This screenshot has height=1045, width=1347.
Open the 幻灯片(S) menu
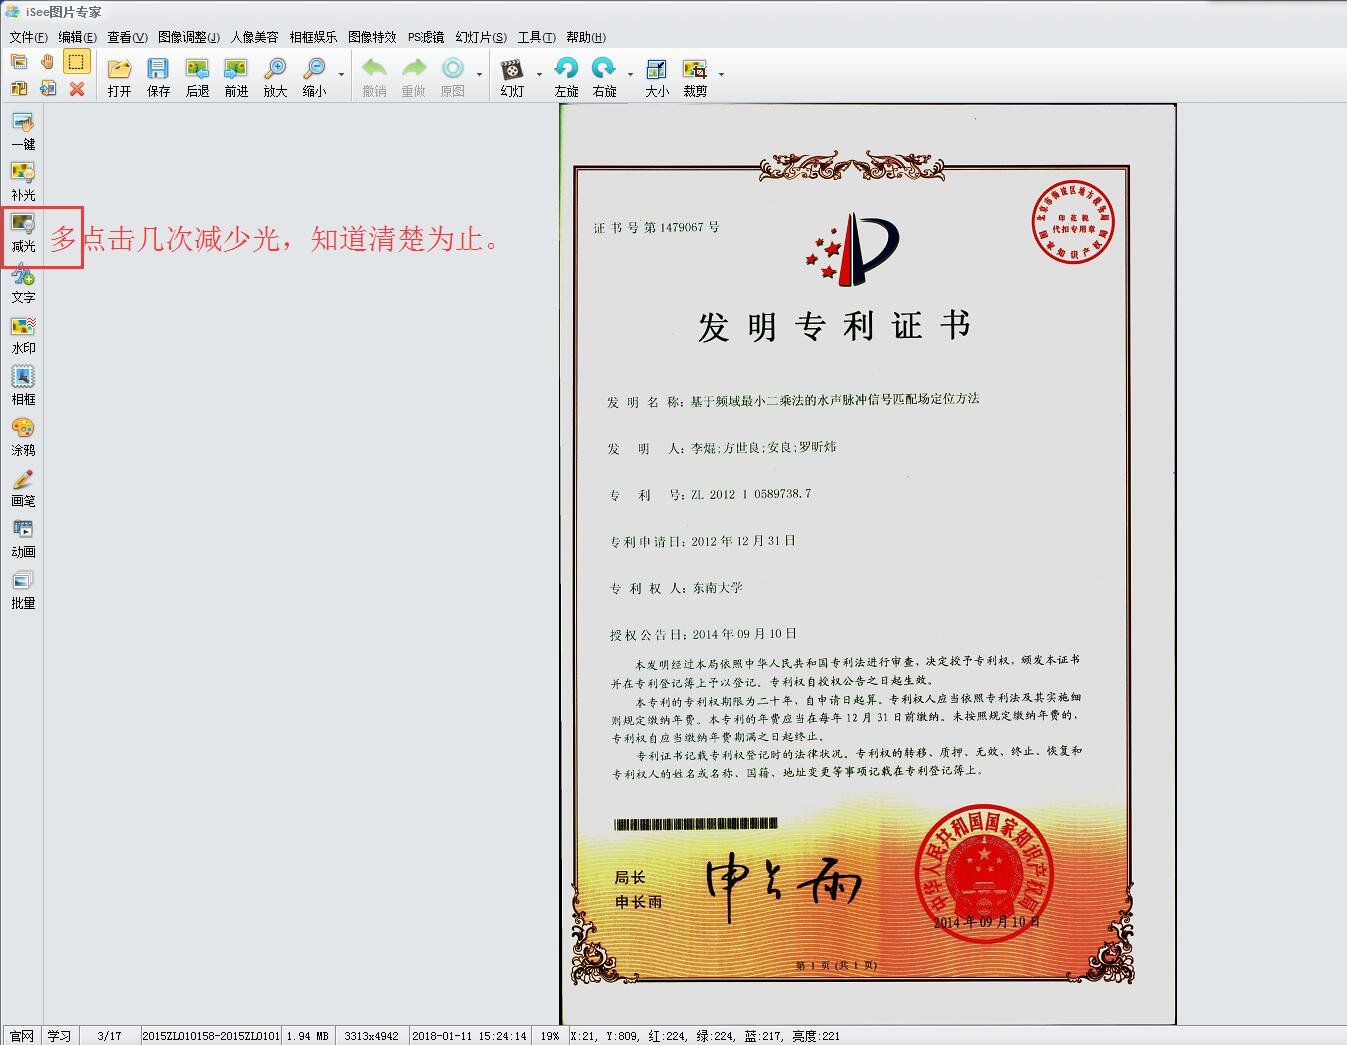(x=481, y=37)
